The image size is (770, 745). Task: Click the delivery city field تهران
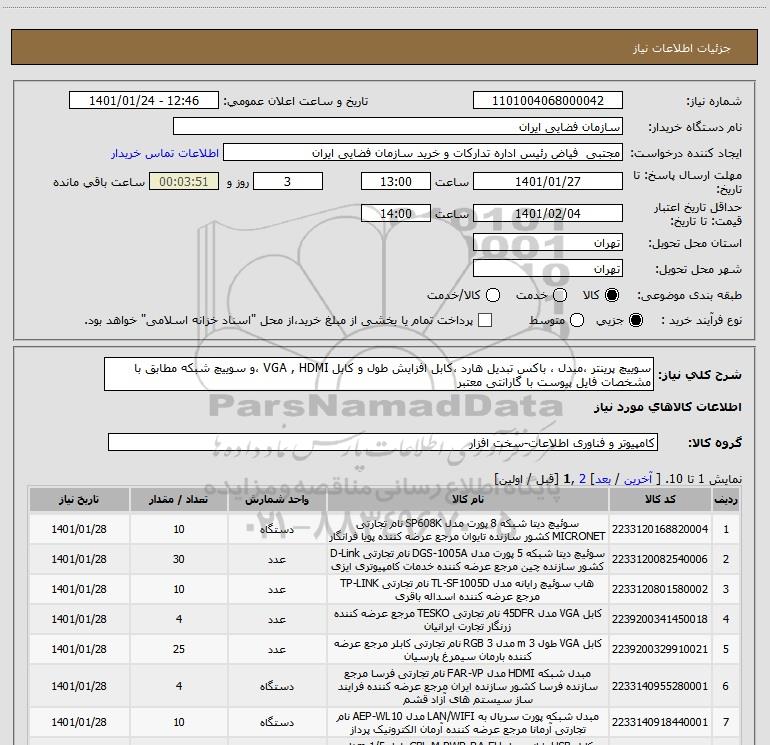[548, 269]
